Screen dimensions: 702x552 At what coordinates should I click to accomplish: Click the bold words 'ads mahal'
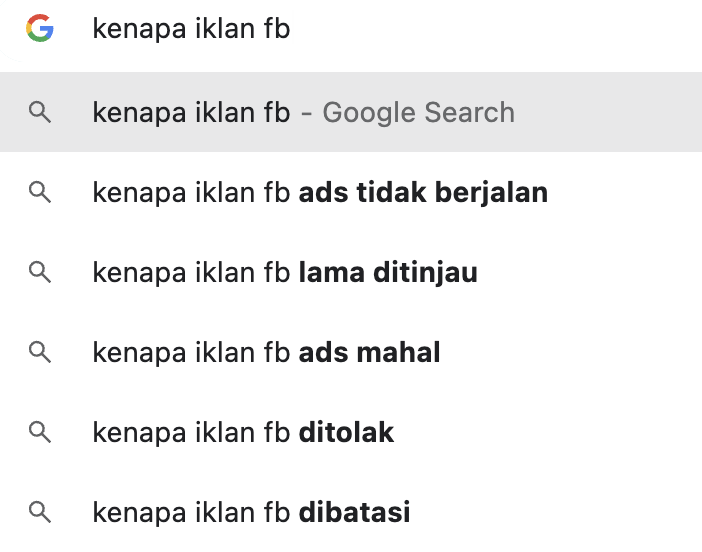pos(369,352)
